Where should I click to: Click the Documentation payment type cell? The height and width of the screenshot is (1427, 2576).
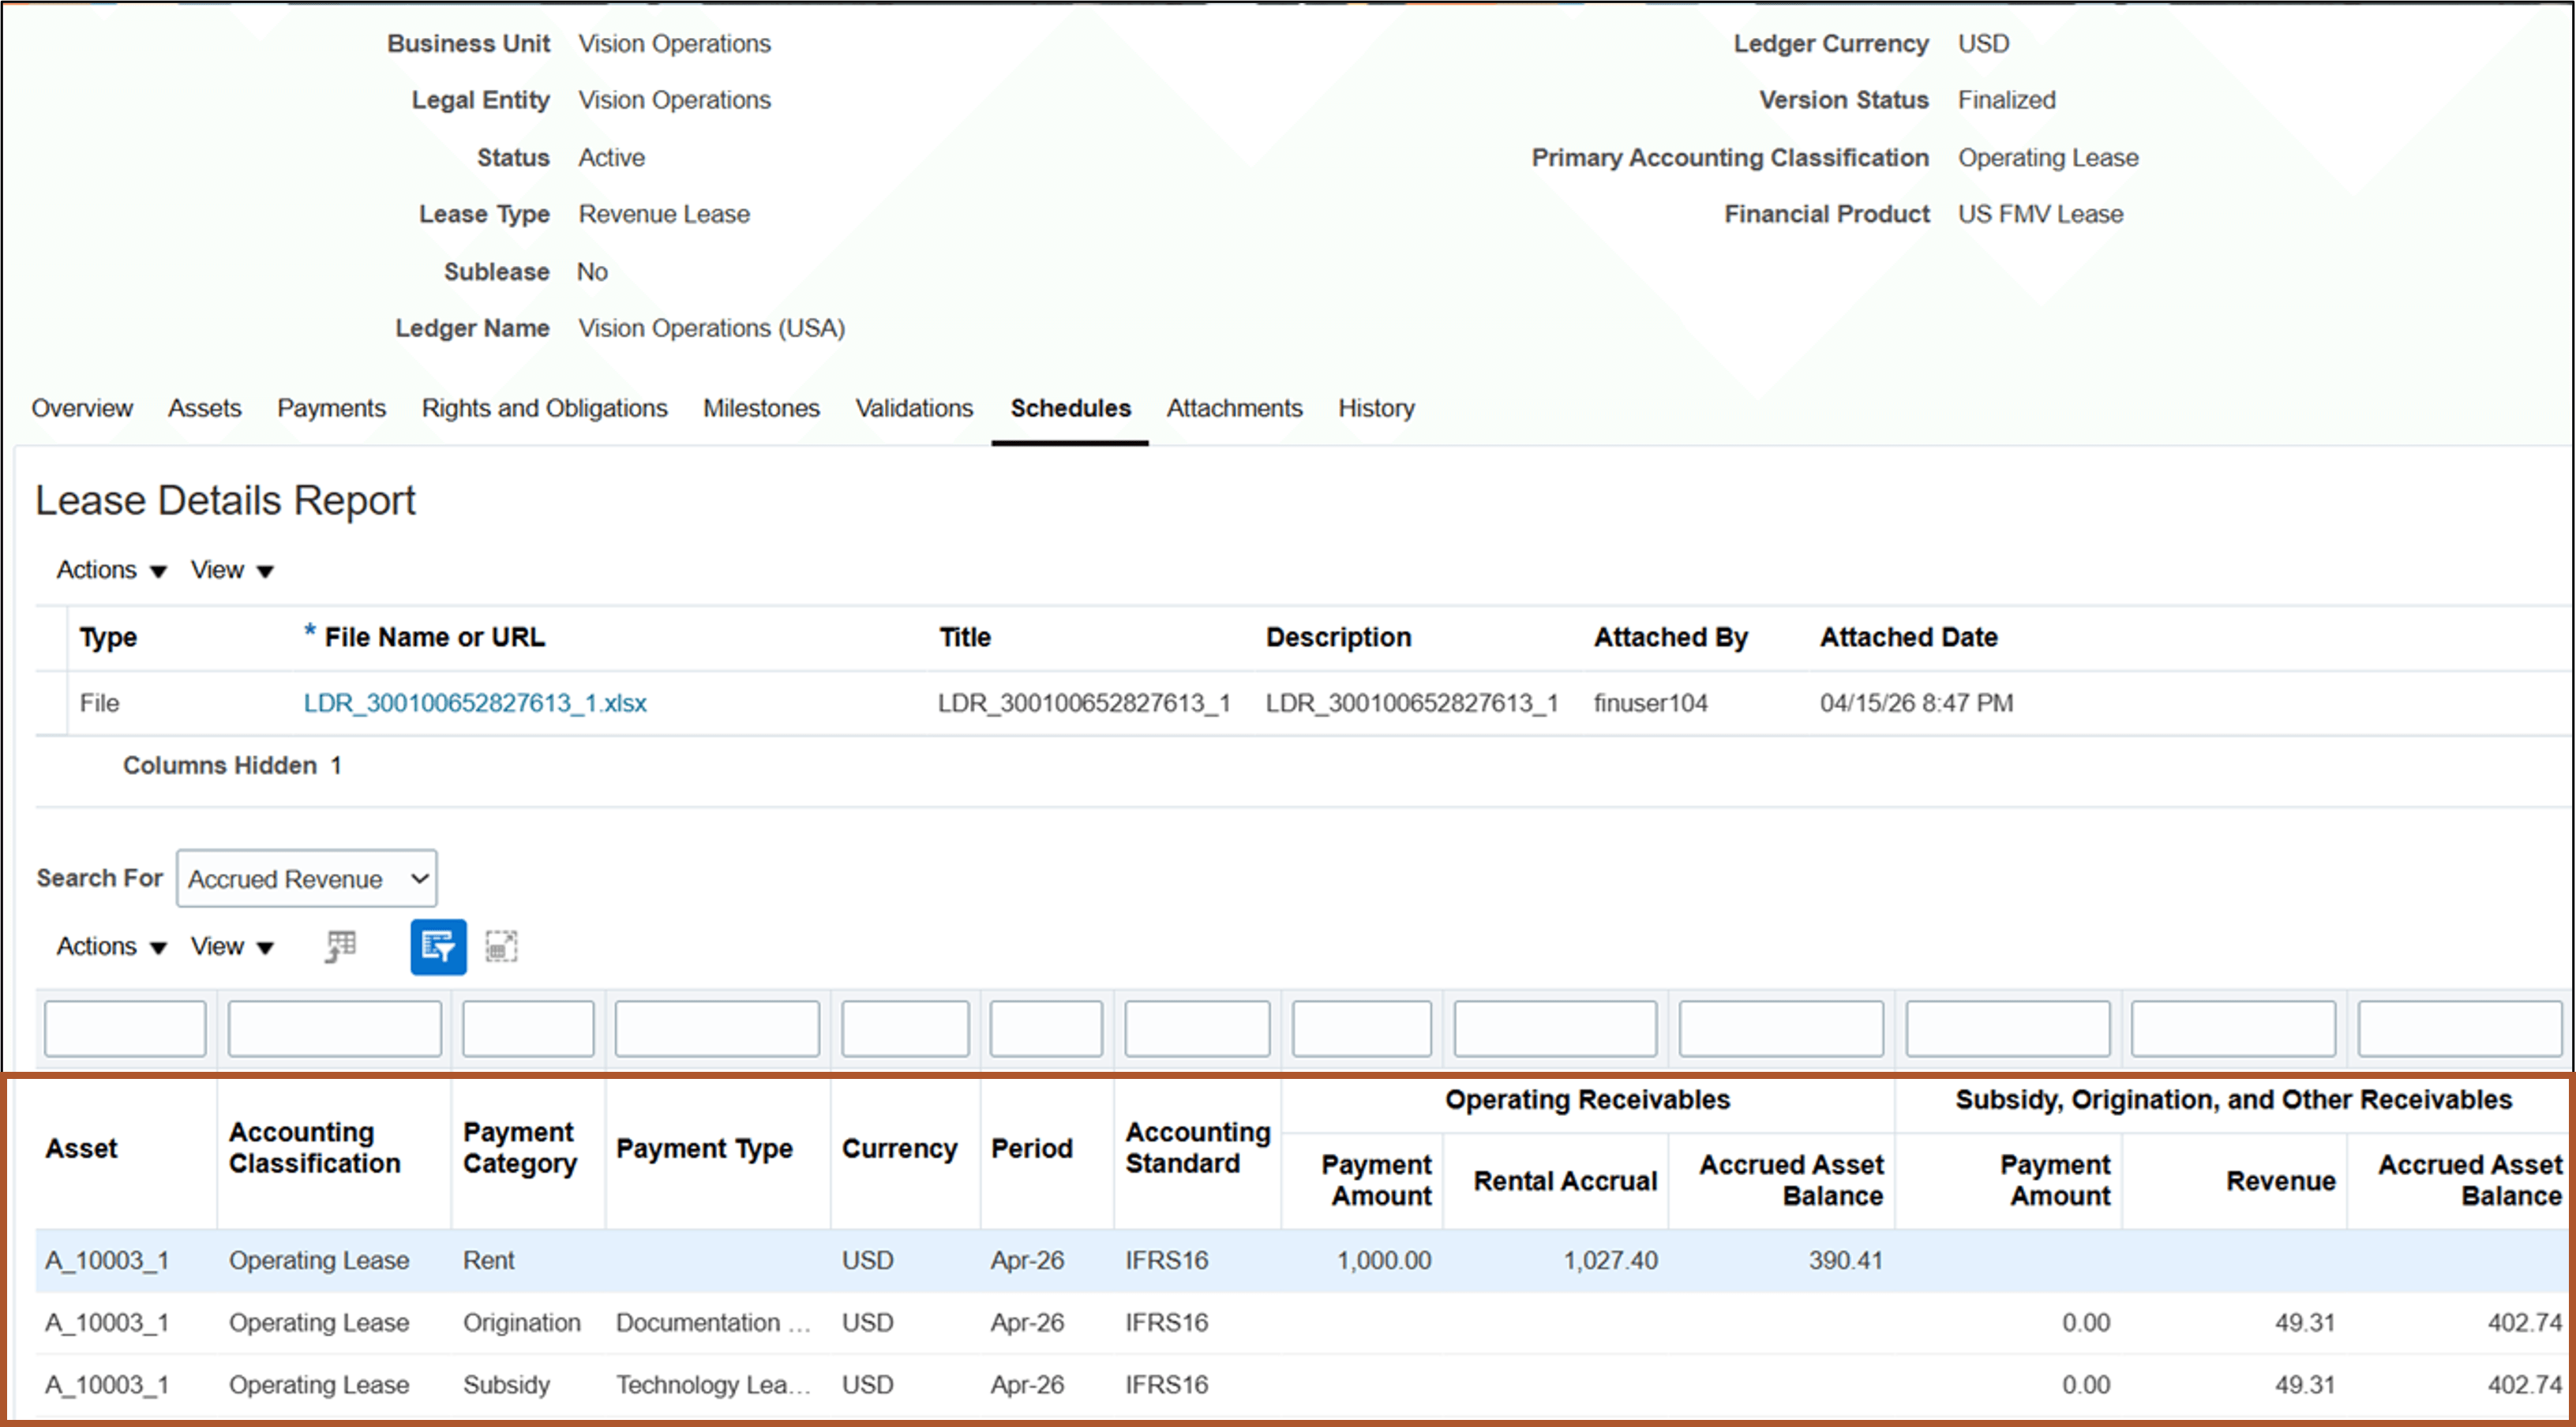click(x=713, y=1323)
